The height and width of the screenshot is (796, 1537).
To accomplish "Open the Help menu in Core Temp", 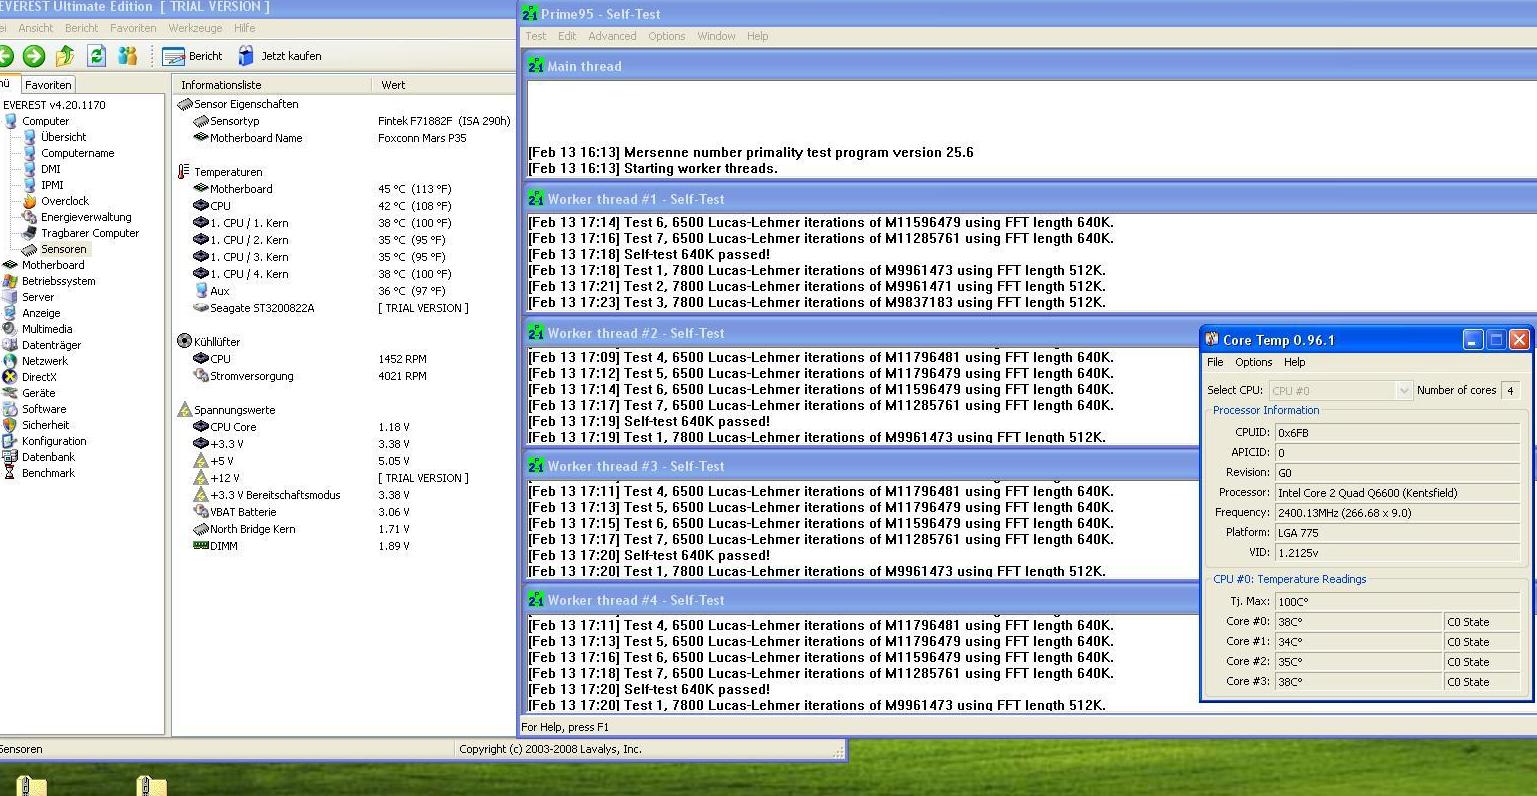I will [x=1294, y=362].
